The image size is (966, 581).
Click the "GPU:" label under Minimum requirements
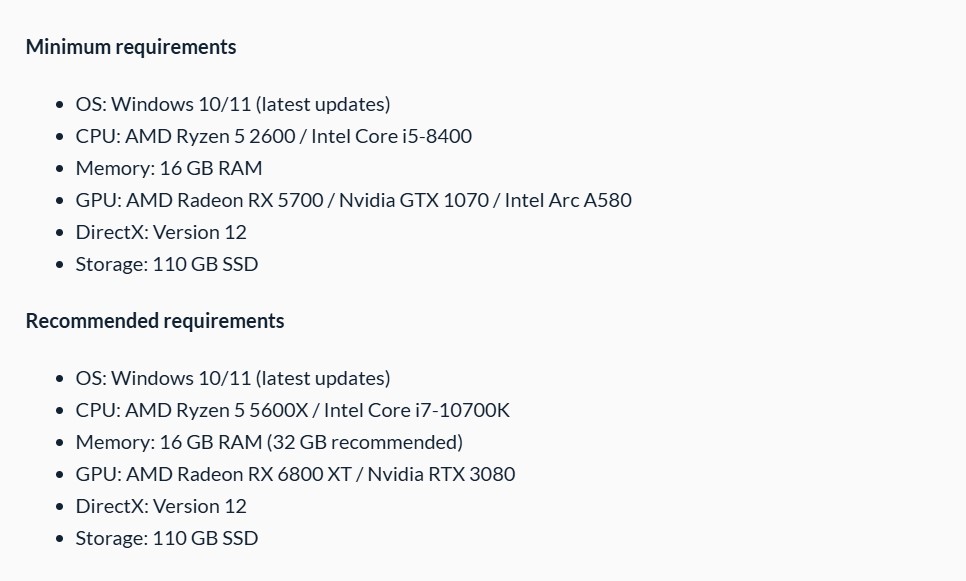click(98, 200)
